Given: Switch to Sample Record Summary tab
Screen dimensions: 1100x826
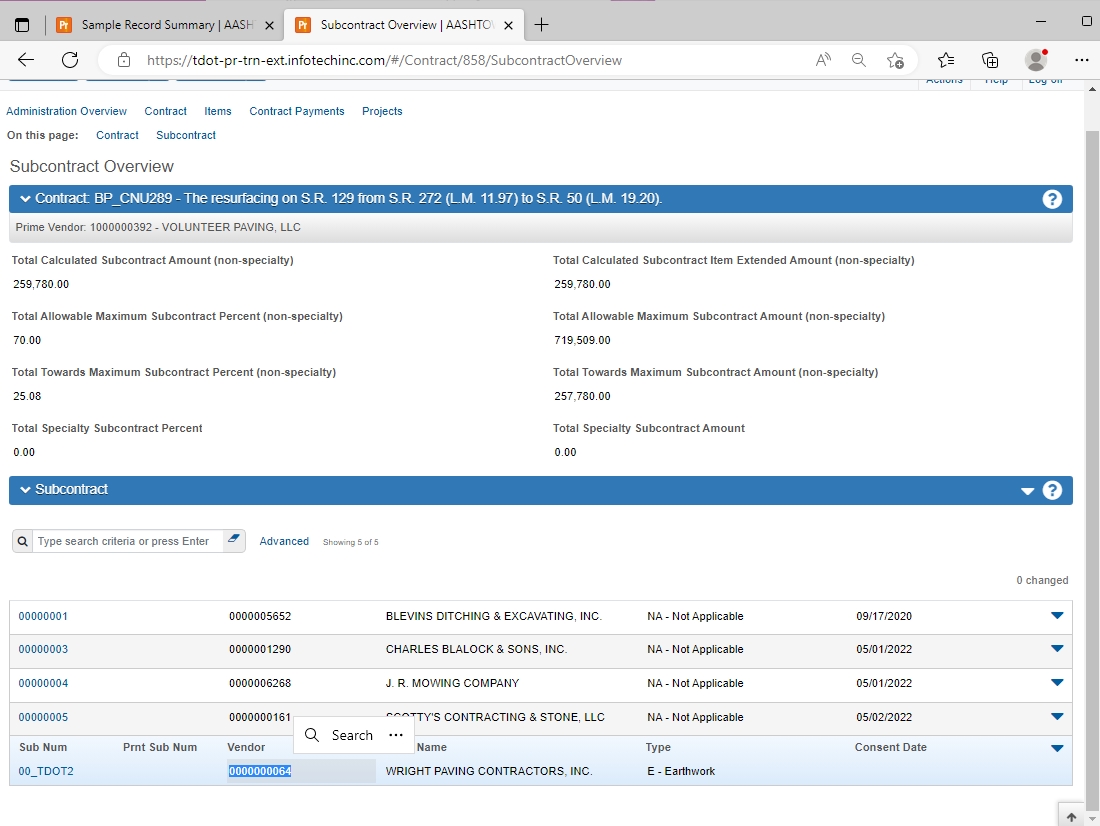Looking at the screenshot, I should coord(167,25).
